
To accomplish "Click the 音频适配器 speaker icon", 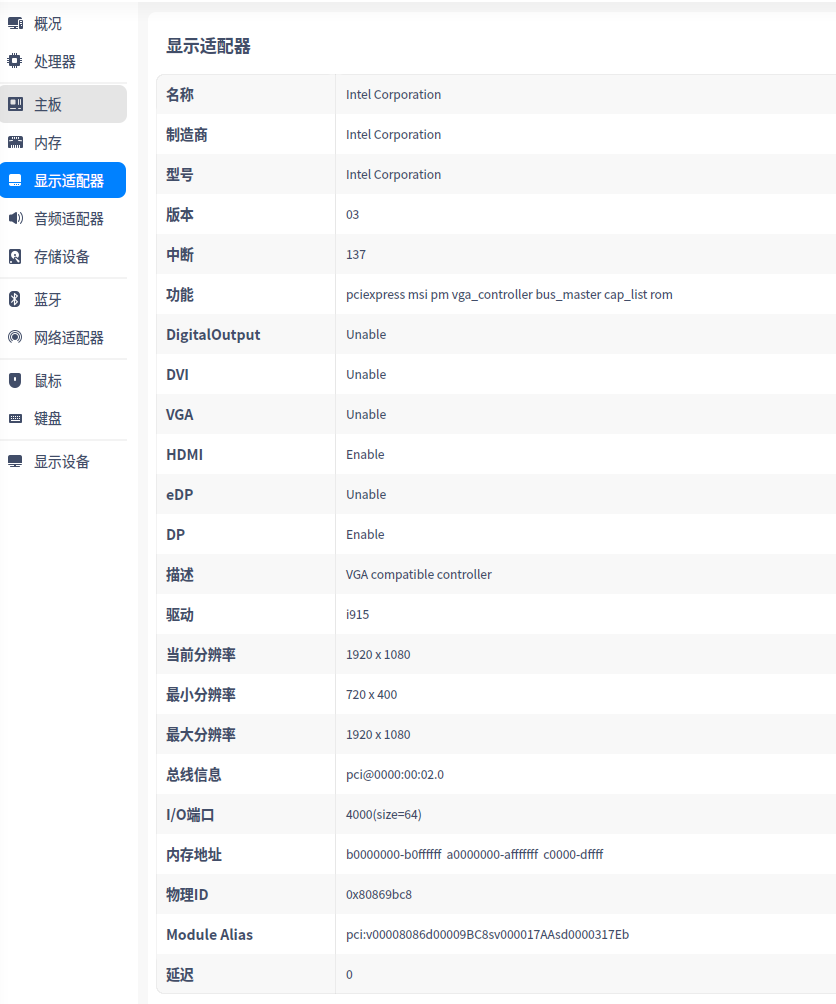I will coord(15,218).
